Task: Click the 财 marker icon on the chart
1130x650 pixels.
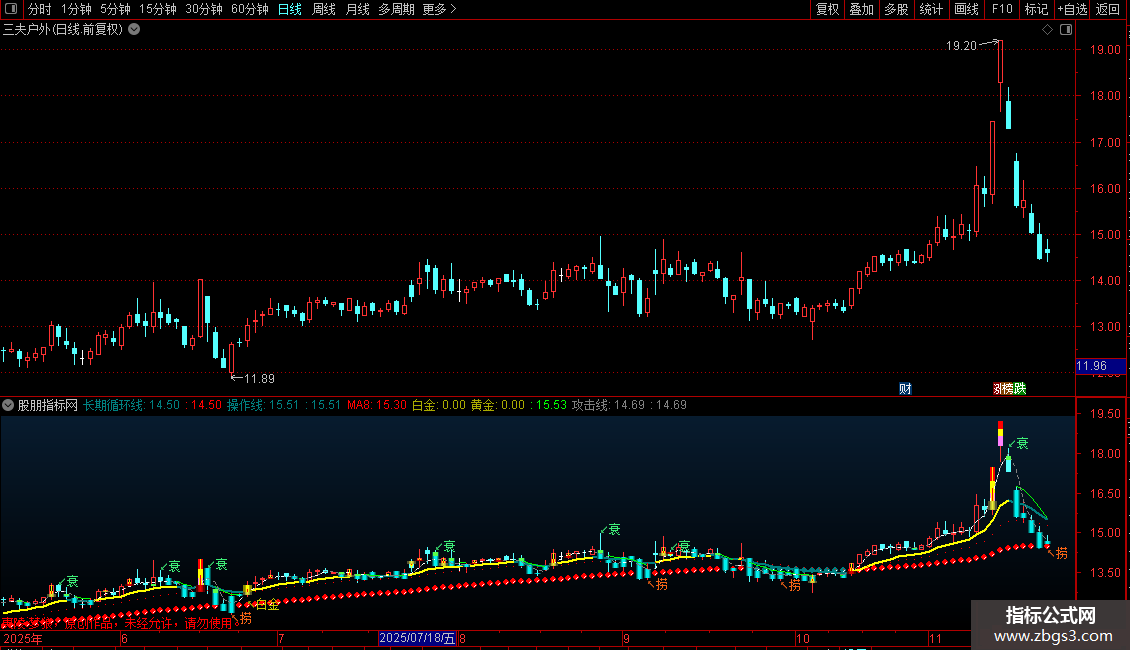Action: pos(905,388)
